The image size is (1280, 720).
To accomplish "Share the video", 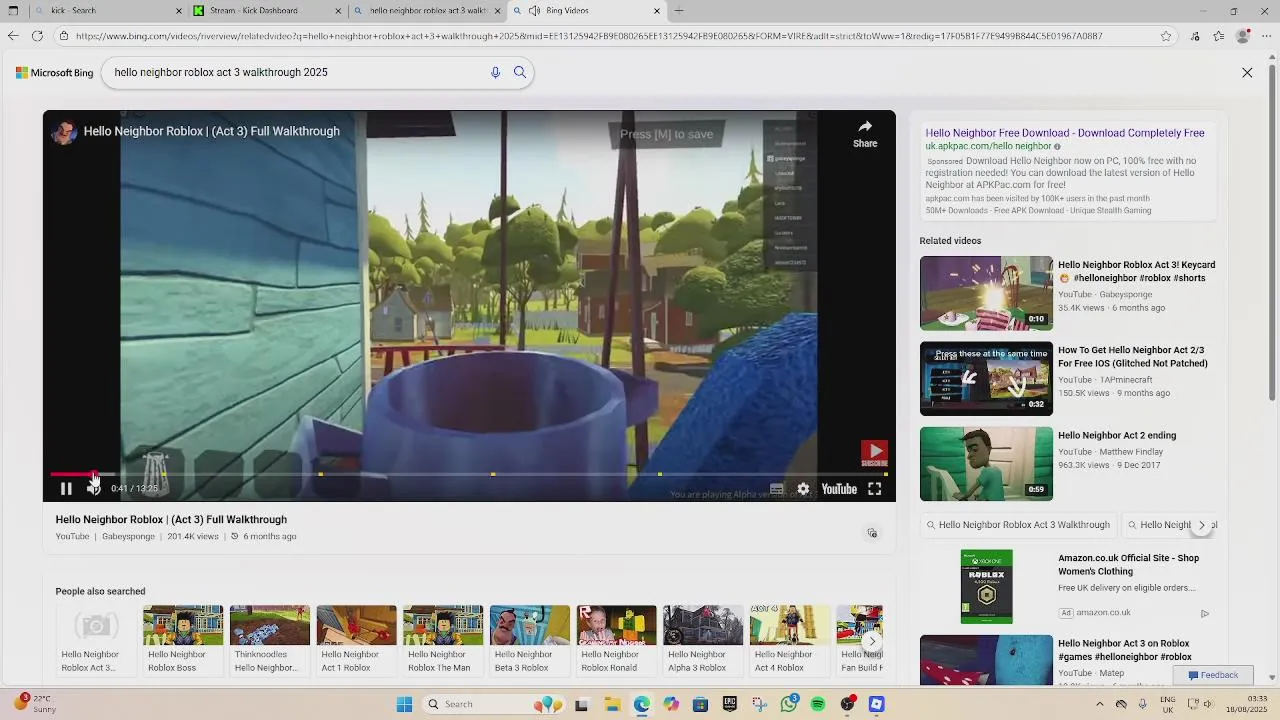I will pos(865,133).
